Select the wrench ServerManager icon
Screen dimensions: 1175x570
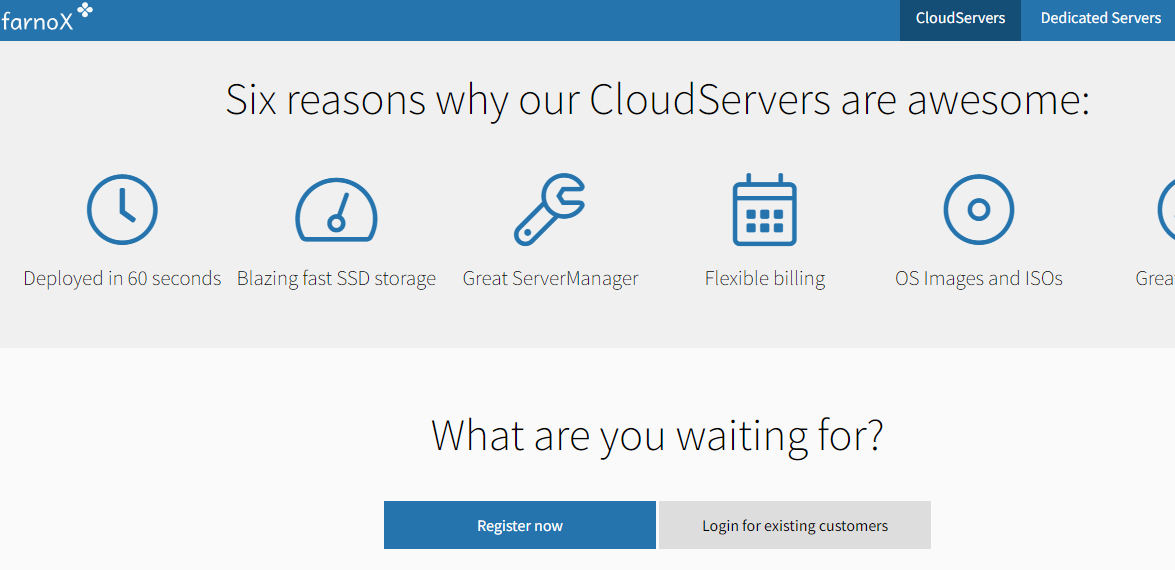click(x=550, y=210)
